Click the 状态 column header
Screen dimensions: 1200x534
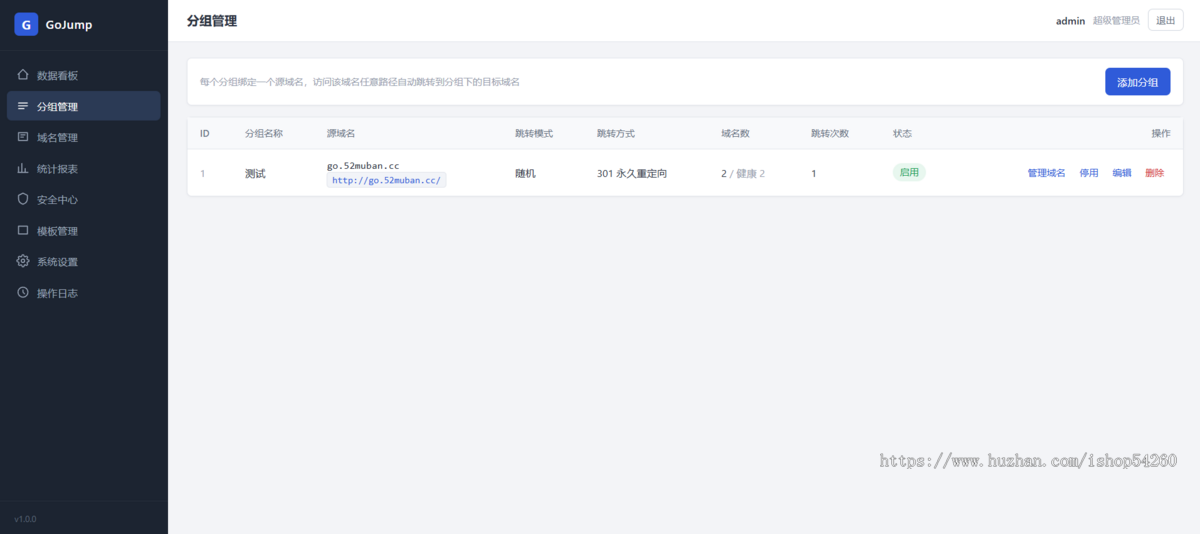click(902, 133)
